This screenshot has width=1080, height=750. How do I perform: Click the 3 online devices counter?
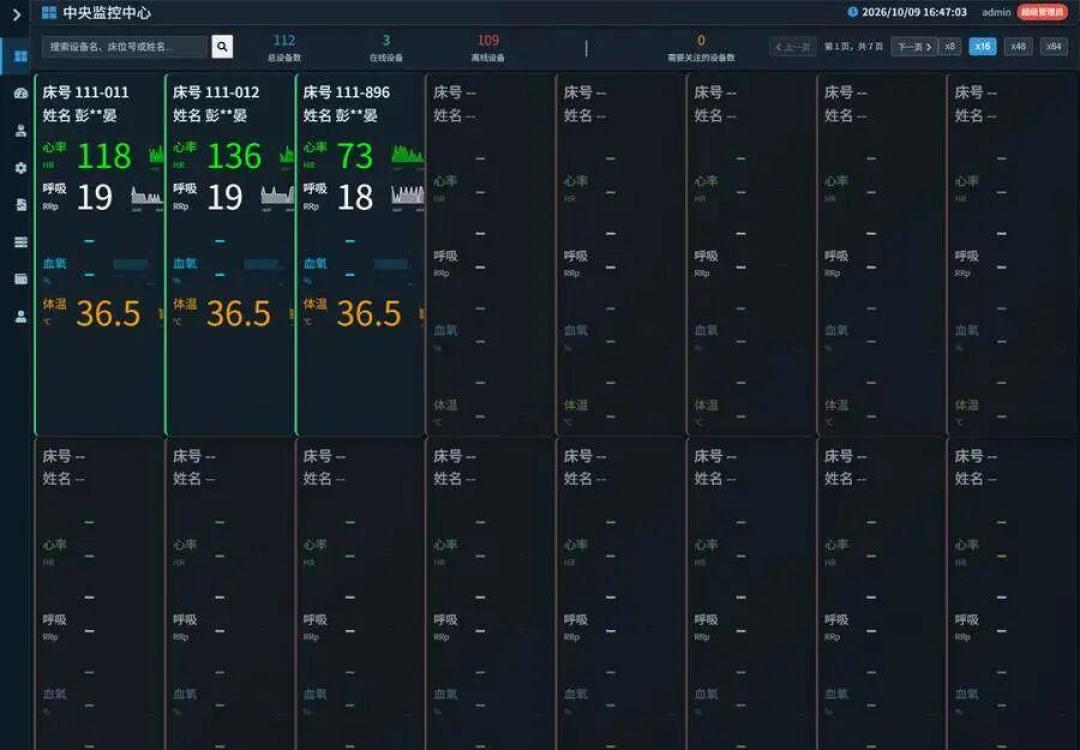click(x=386, y=48)
